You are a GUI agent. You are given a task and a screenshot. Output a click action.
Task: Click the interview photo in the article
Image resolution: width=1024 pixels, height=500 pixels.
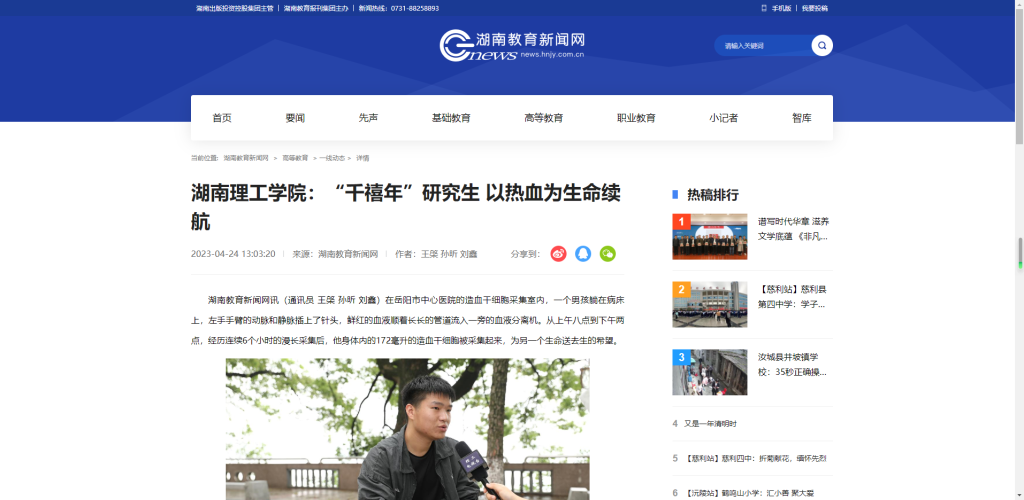(408, 429)
